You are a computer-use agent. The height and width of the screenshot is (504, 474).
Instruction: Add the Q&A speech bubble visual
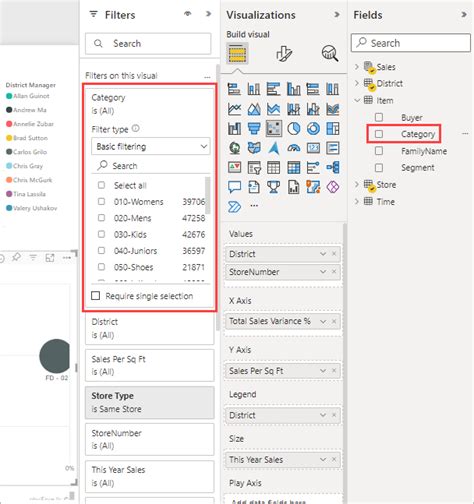(x=234, y=187)
